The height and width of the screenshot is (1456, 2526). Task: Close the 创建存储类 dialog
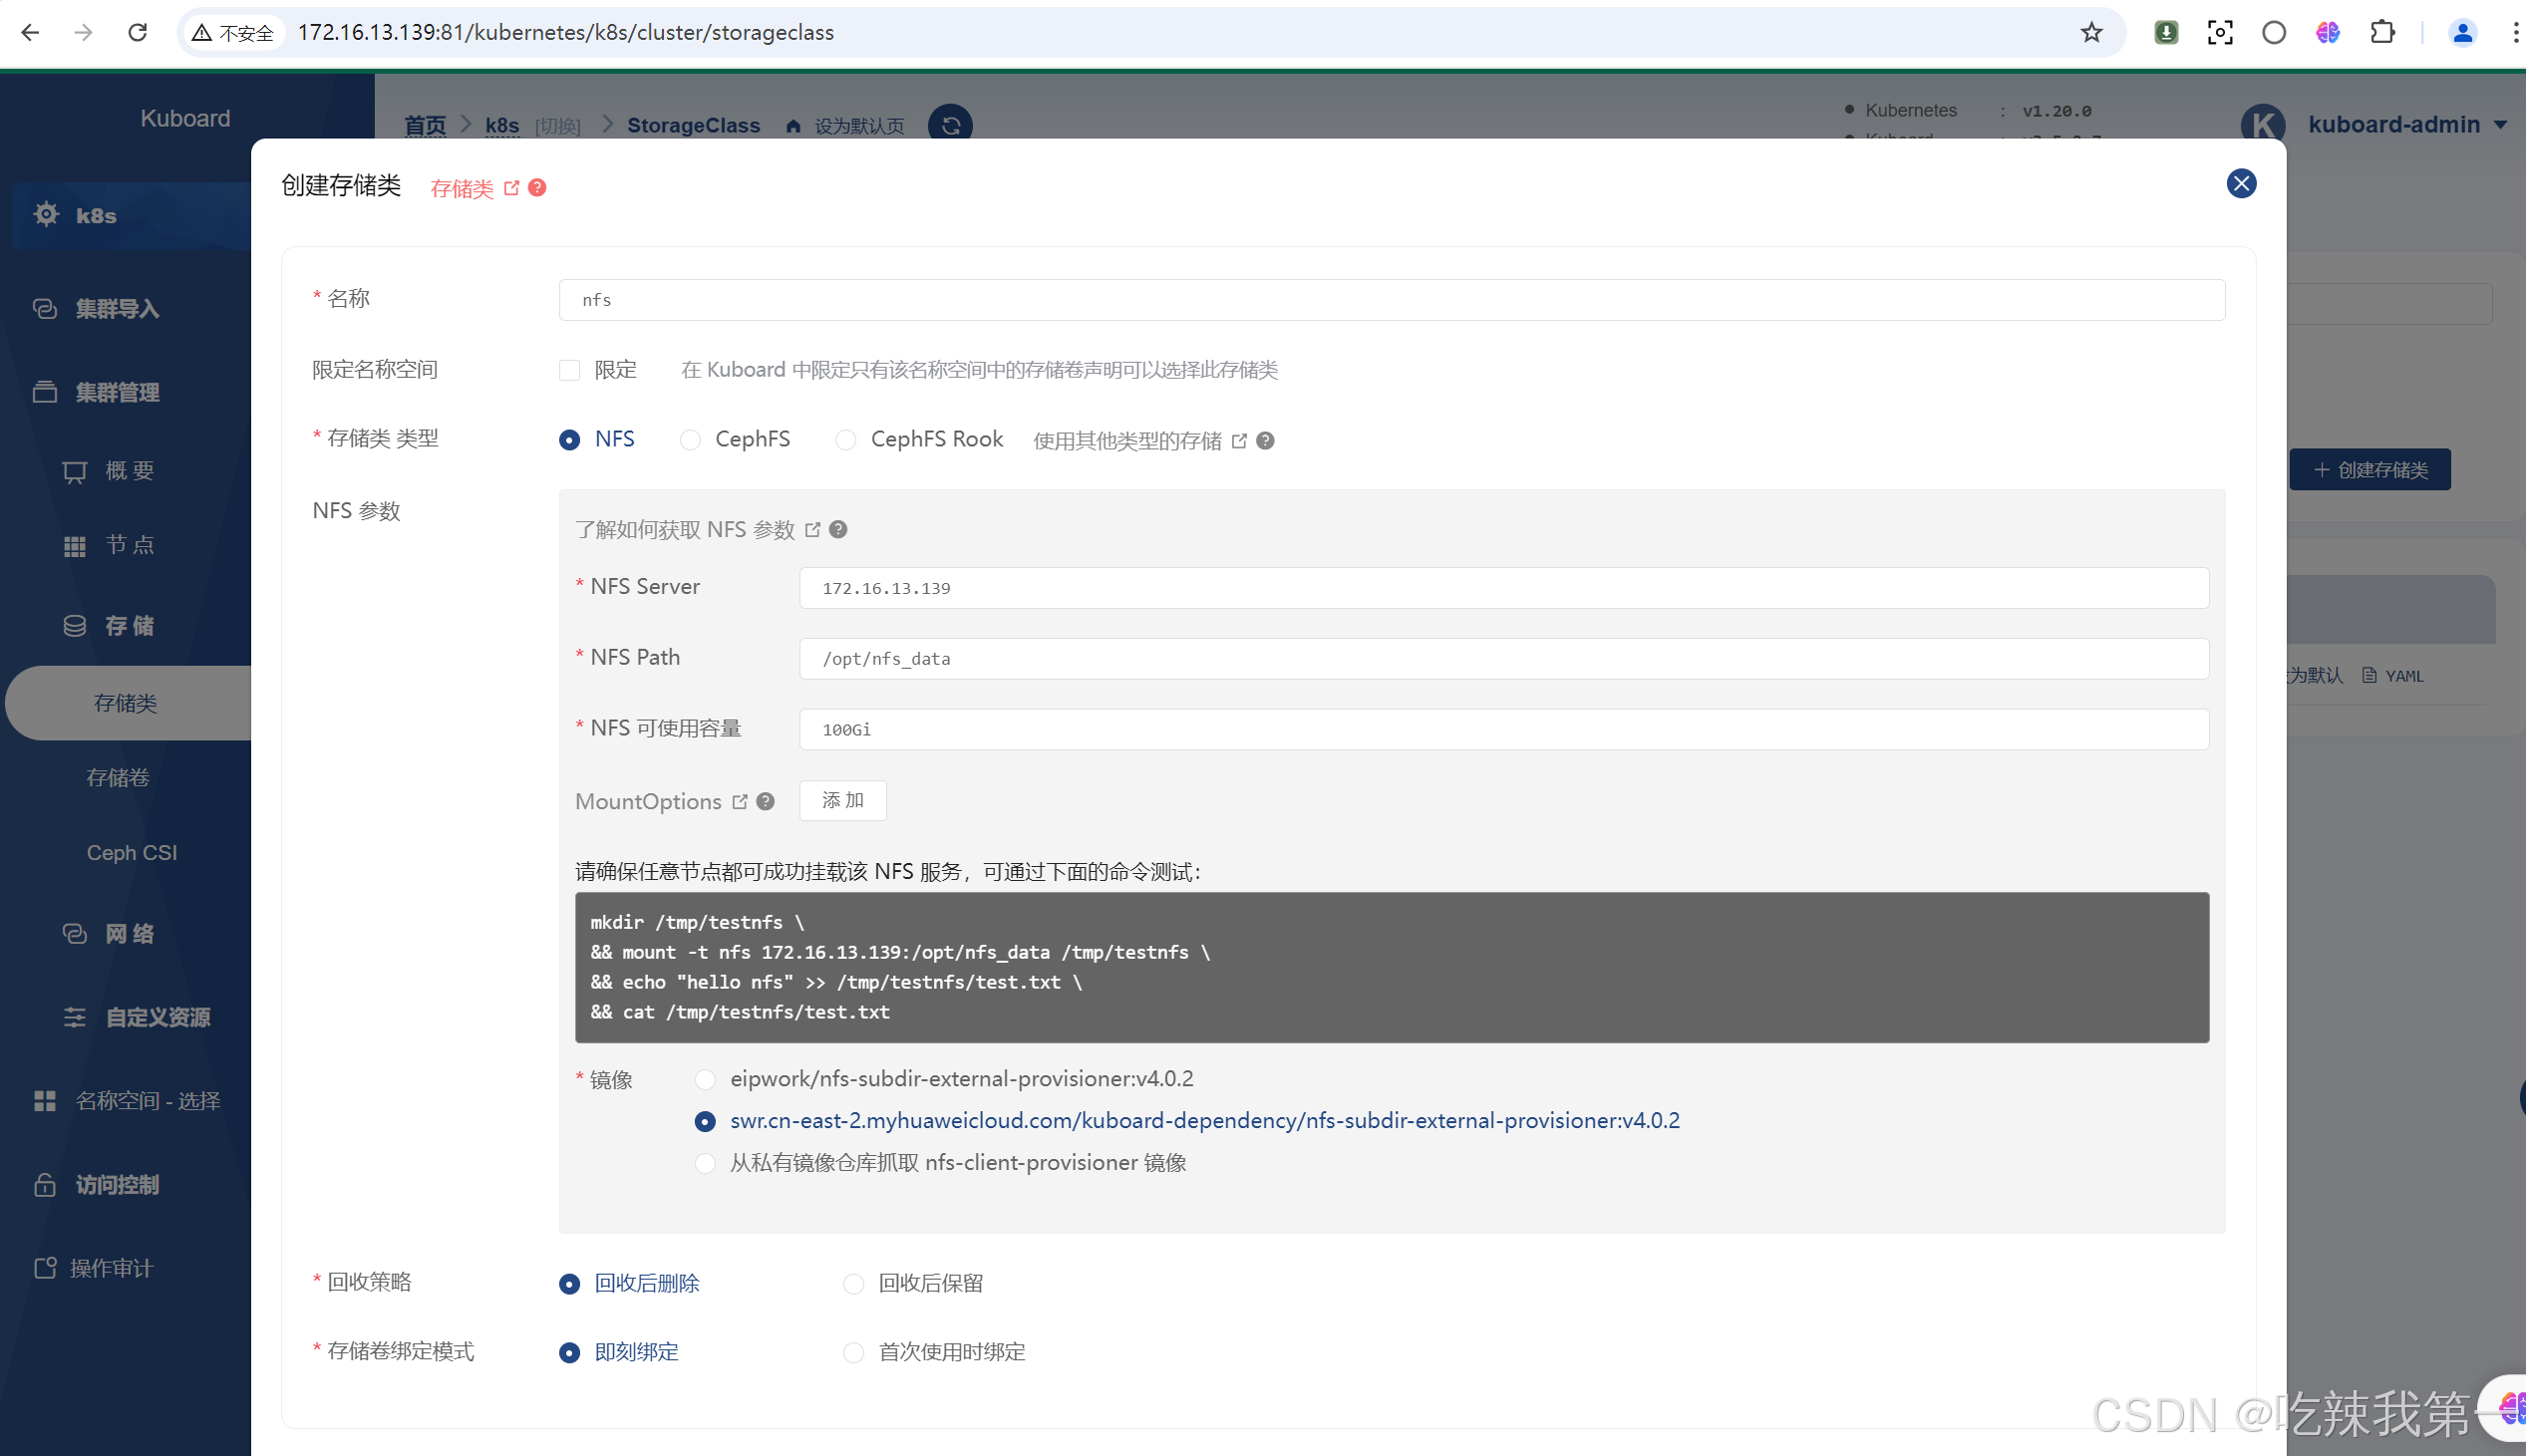[2241, 184]
